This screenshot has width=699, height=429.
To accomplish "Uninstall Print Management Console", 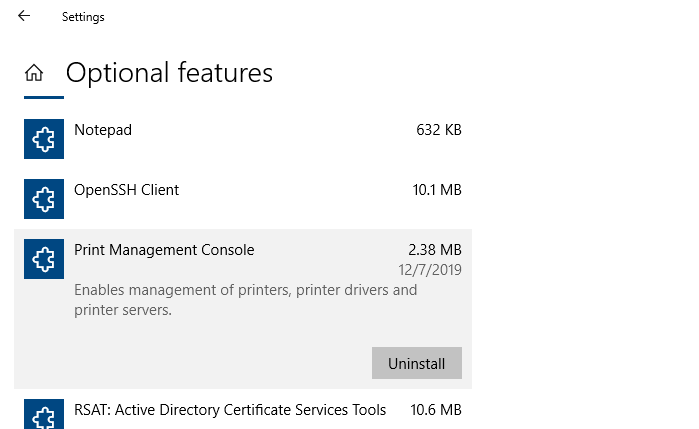I will [x=417, y=363].
